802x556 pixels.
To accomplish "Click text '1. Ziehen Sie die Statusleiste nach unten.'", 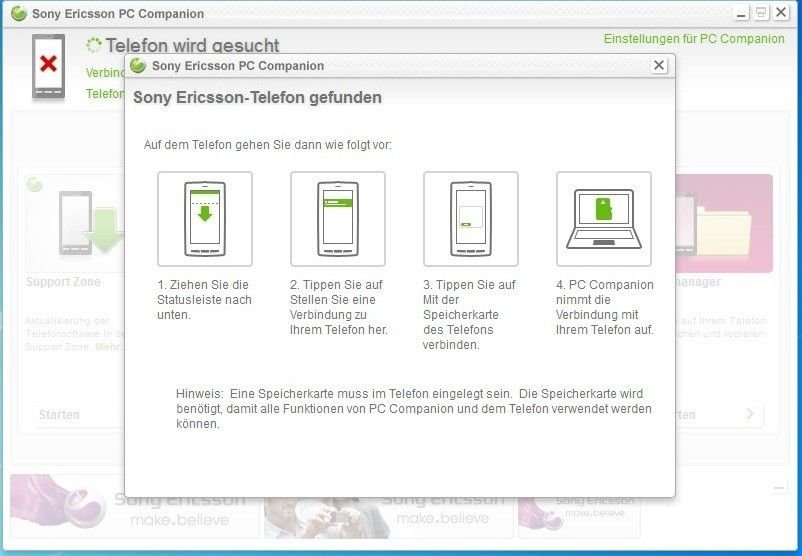I will pyautogui.click(x=204, y=300).
